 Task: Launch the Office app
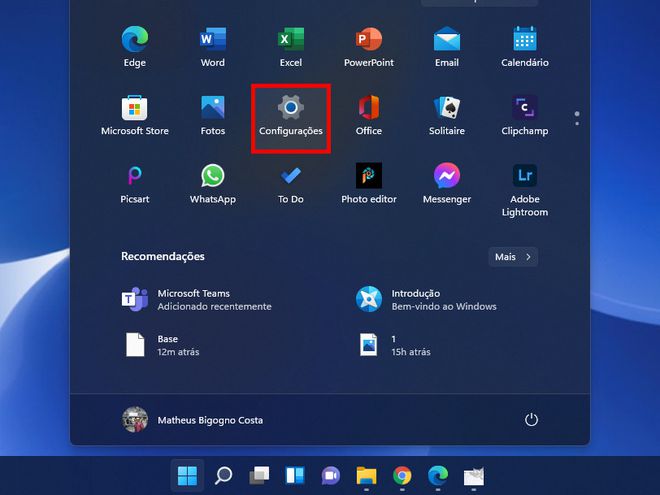(369, 115)
